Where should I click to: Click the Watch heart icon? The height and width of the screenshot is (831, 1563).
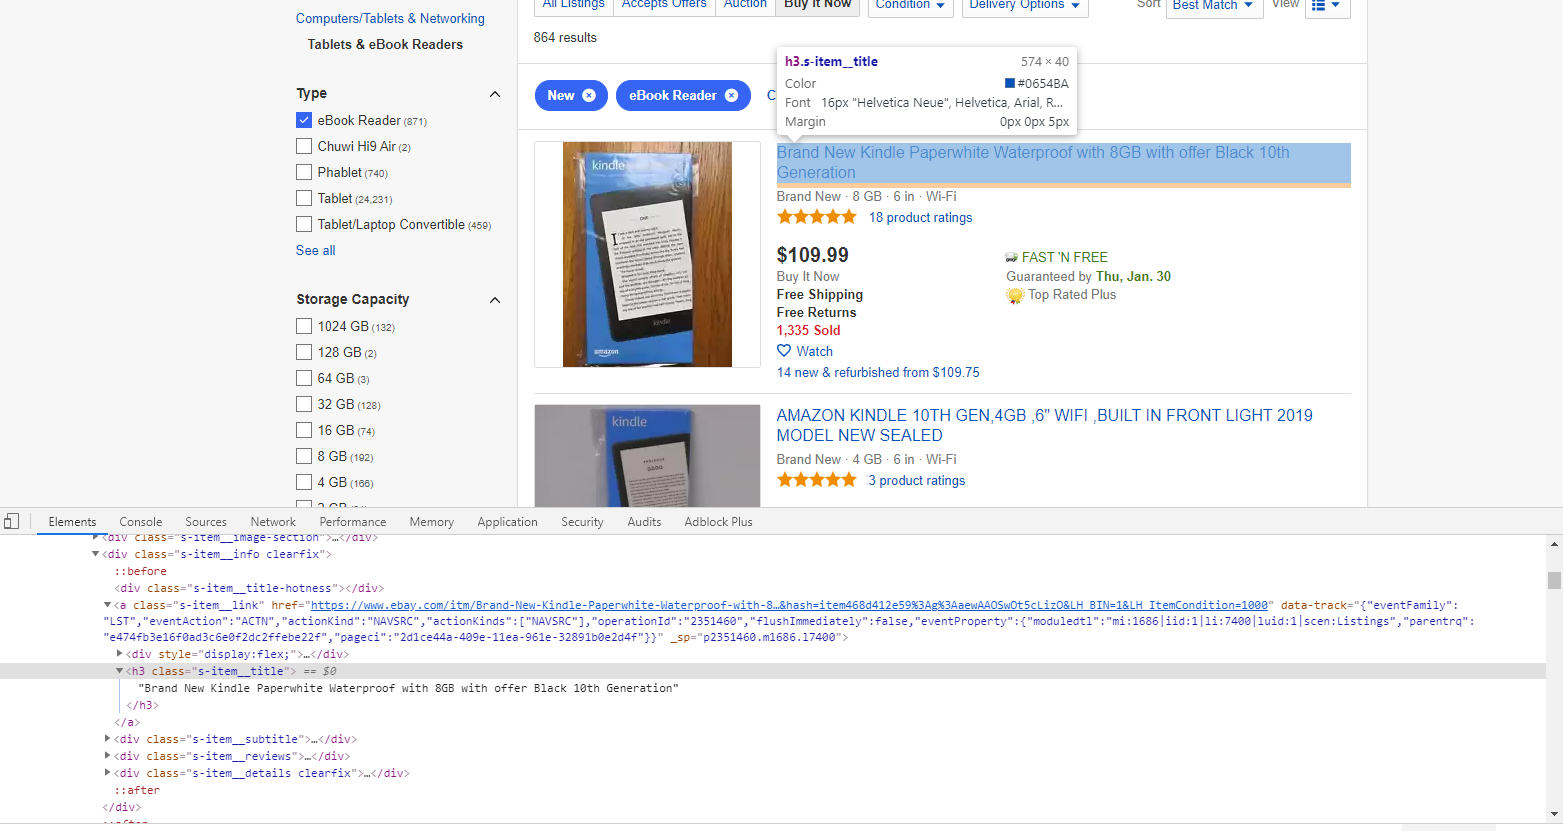[784, 351]
